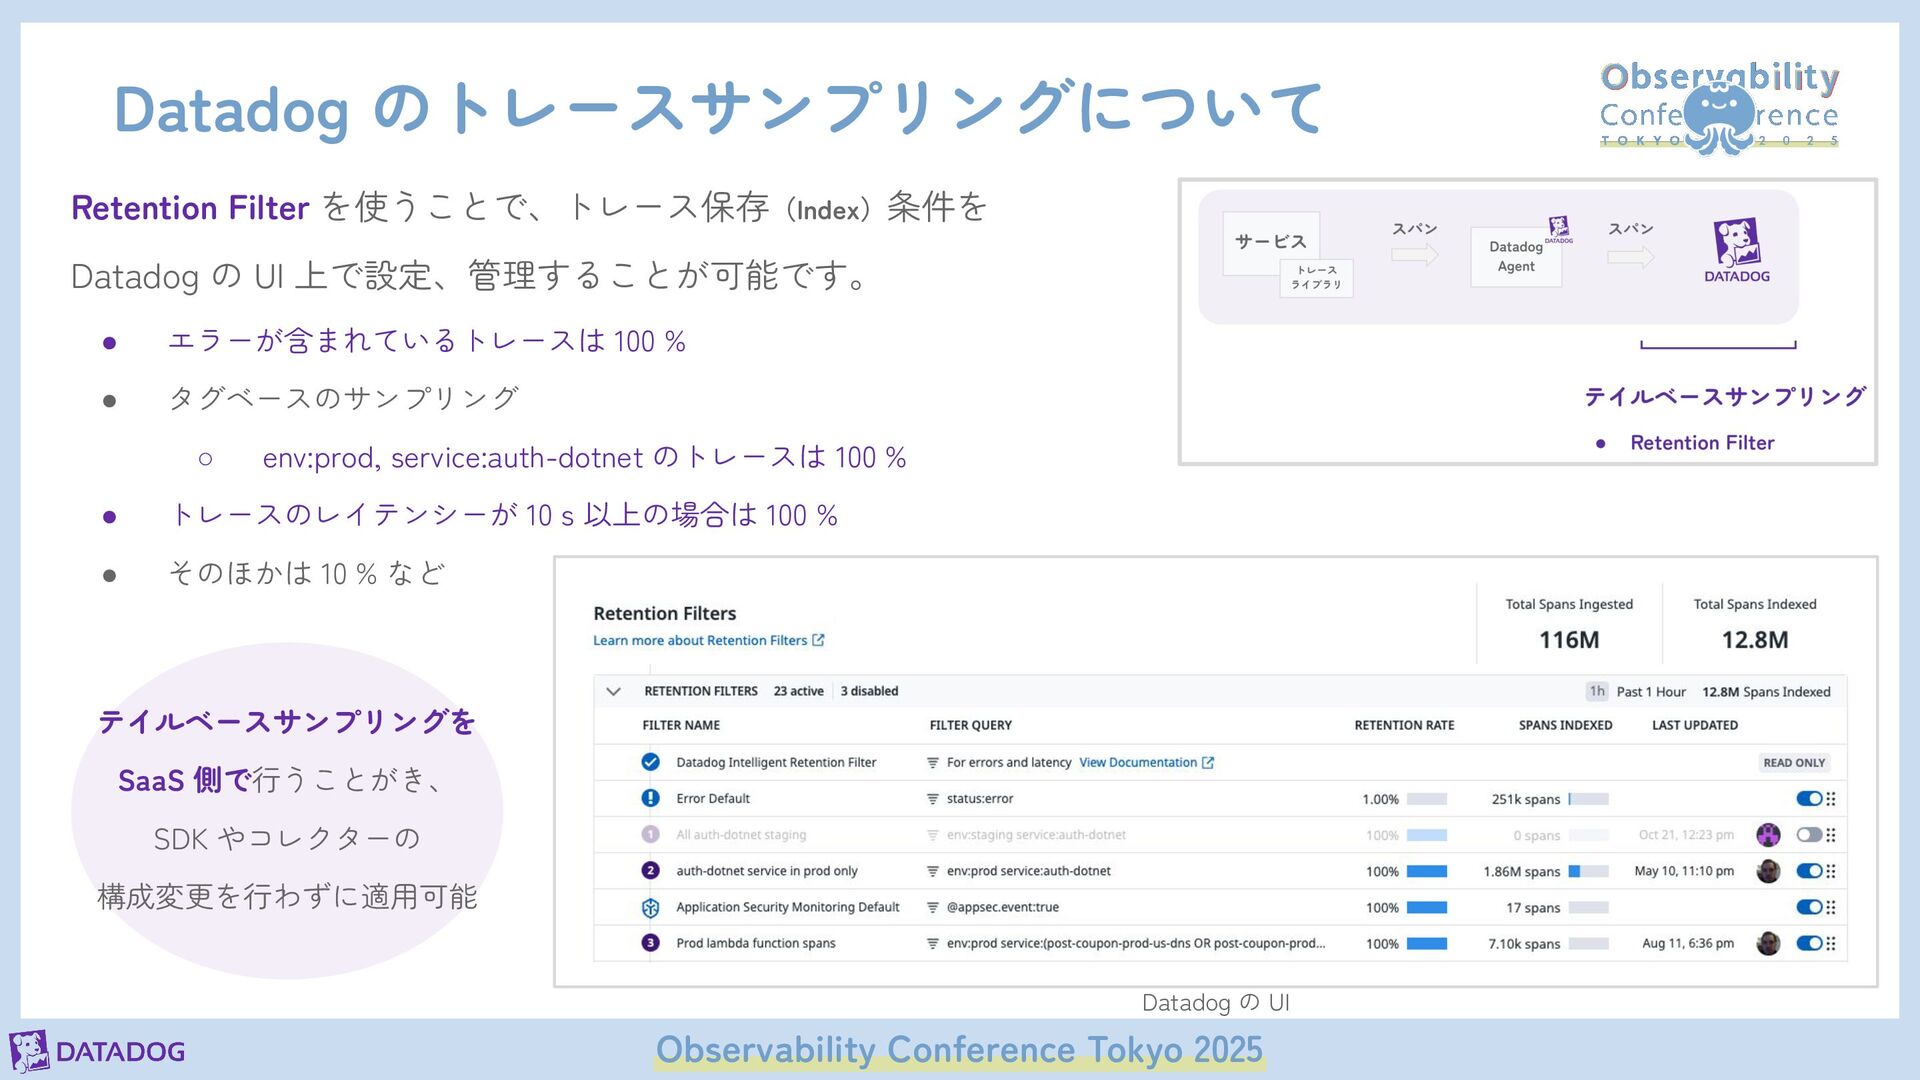Click the Error Default exclamation icon
The height and width of the screenshot is (1080, 1920).
point(650,798)
